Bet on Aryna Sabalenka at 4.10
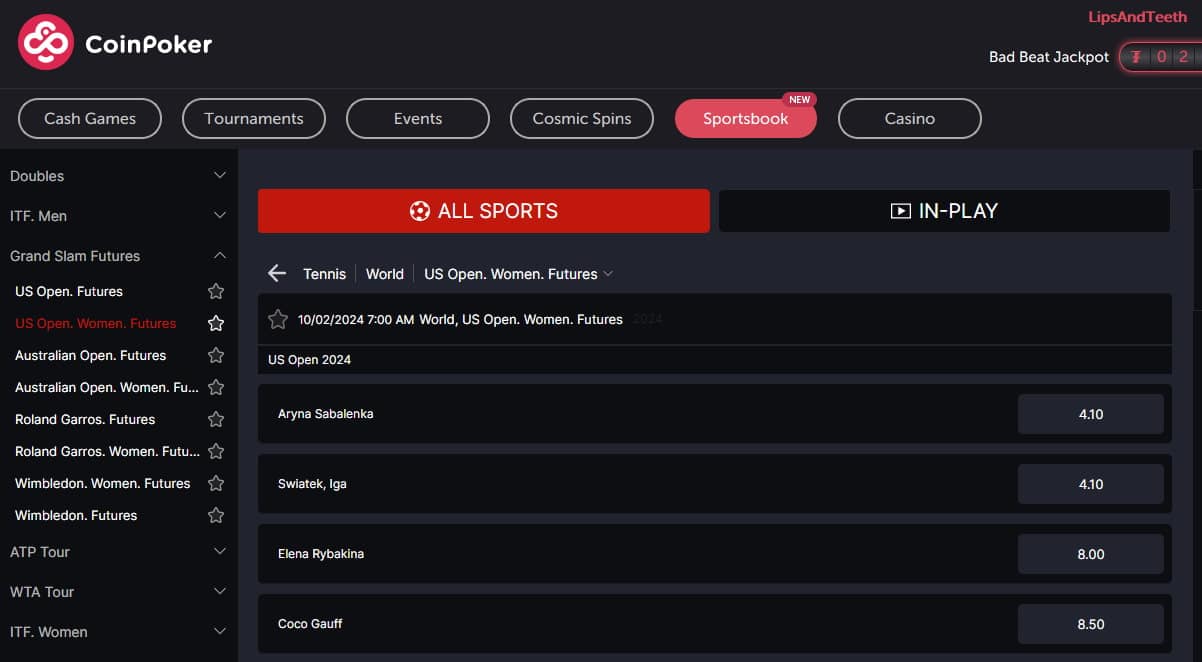The height and width of the screenshot is (662, 1202). (1091, 414)
